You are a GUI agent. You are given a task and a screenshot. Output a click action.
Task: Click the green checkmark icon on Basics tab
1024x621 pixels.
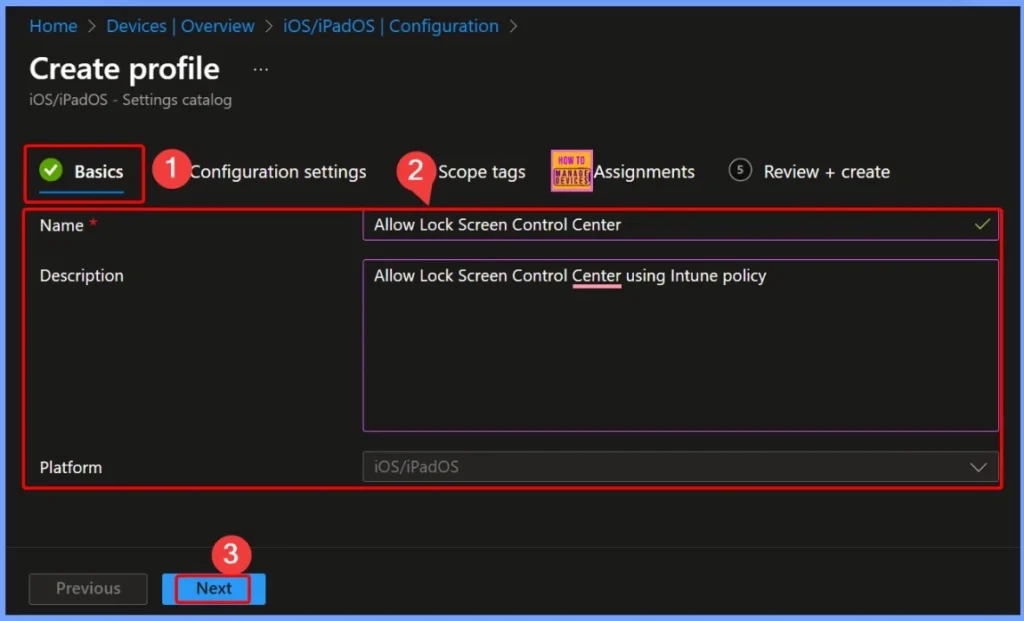[52, 170]
